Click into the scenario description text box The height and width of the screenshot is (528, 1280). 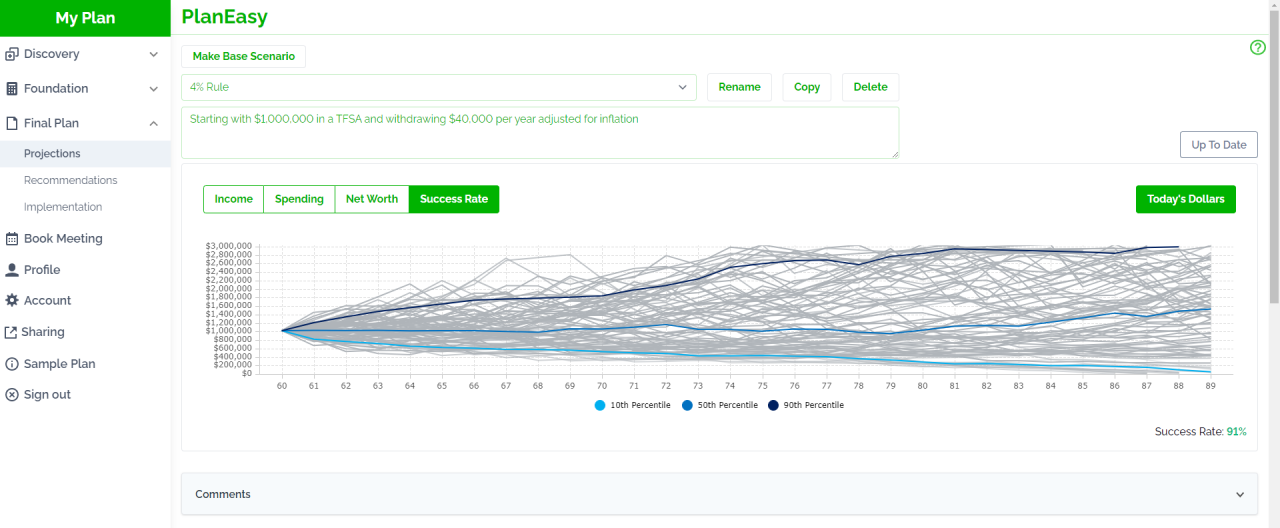pyautogui.click(x=539, y=133)
